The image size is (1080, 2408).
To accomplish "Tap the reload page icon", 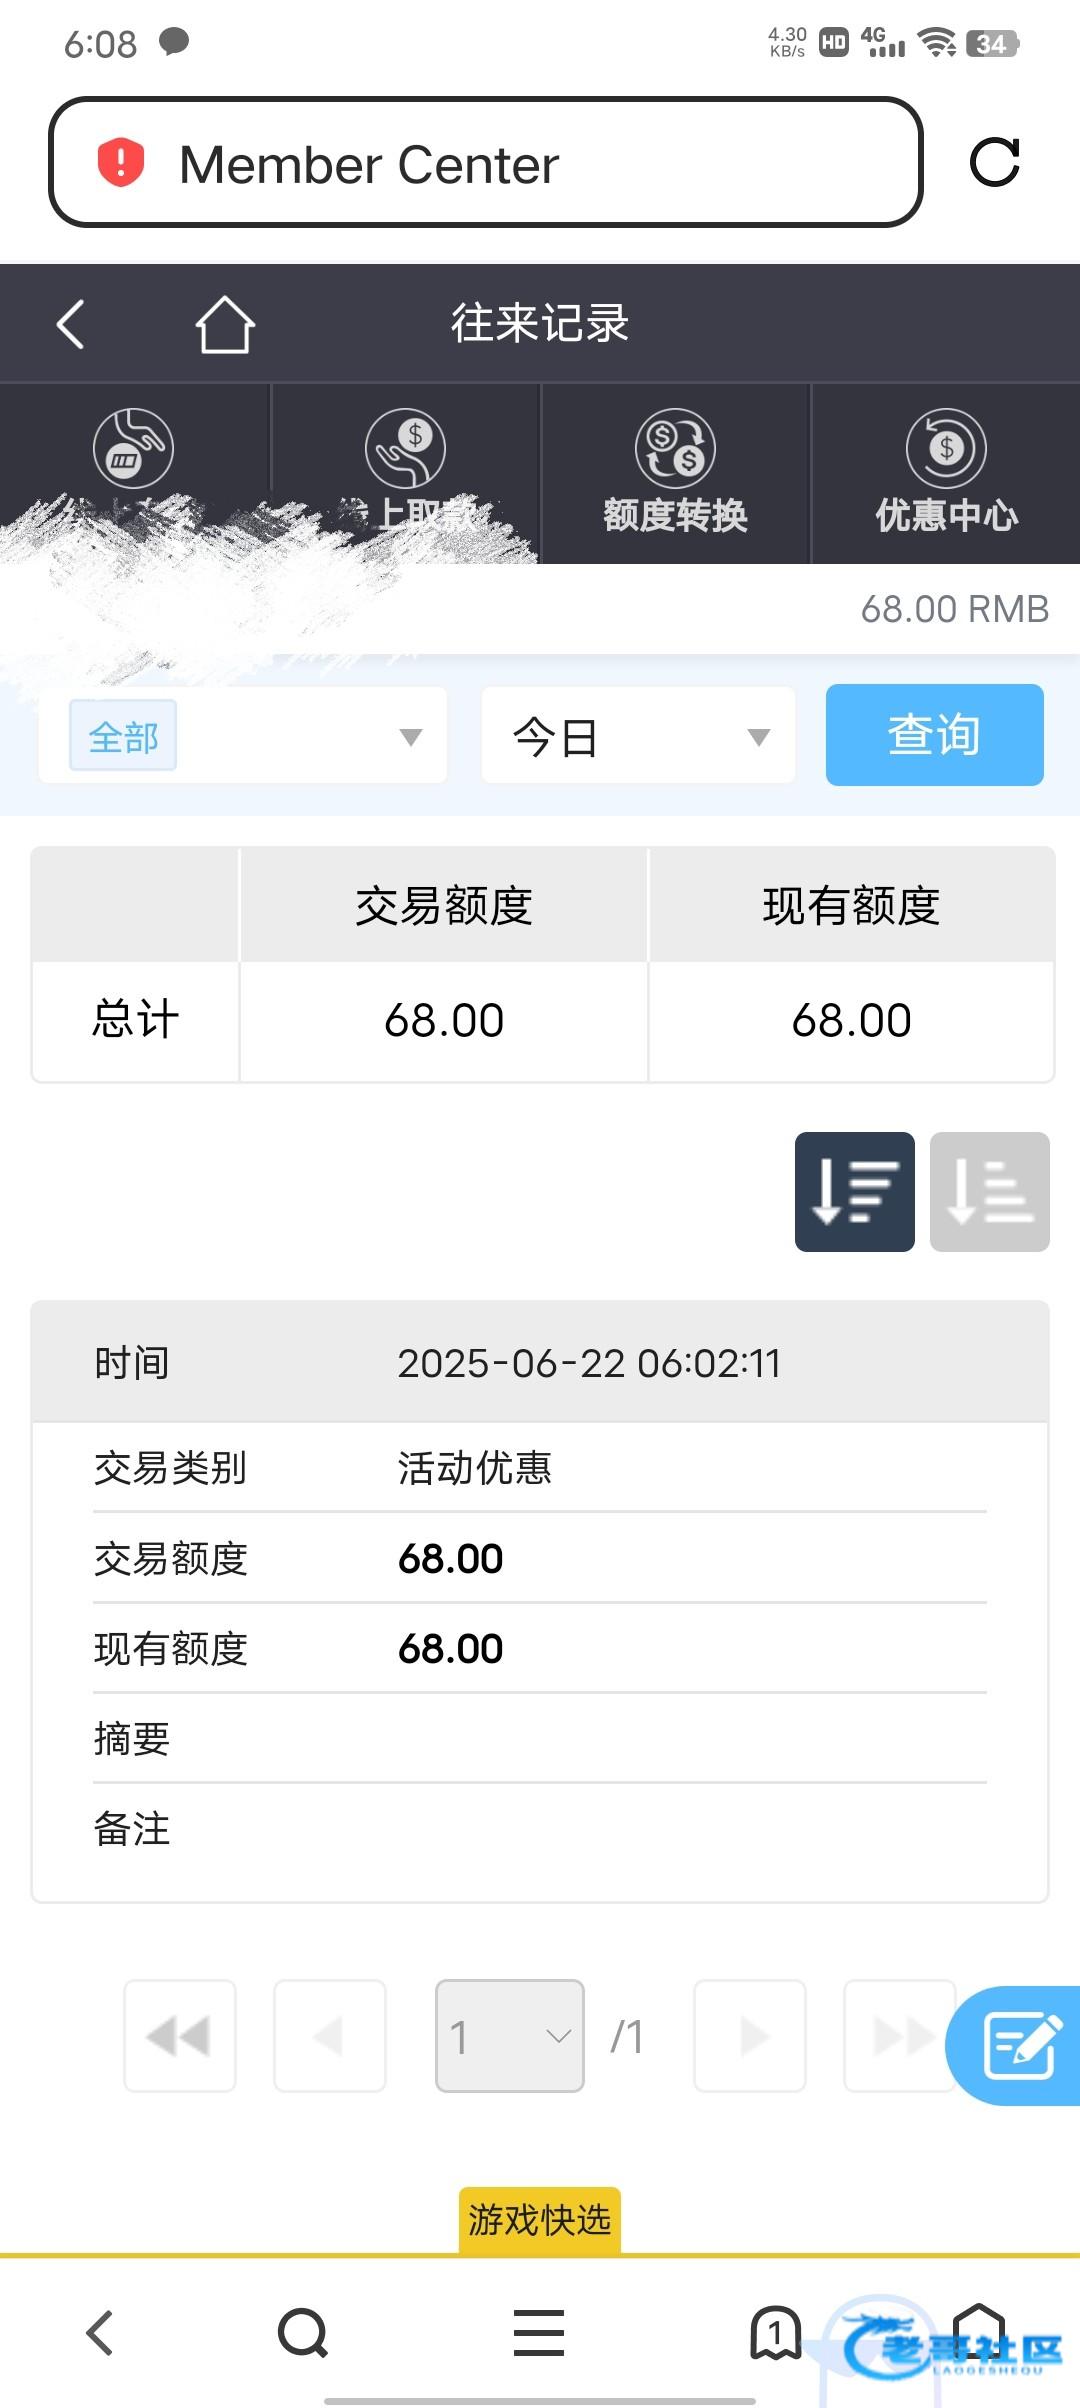I will tap(994, 163).
